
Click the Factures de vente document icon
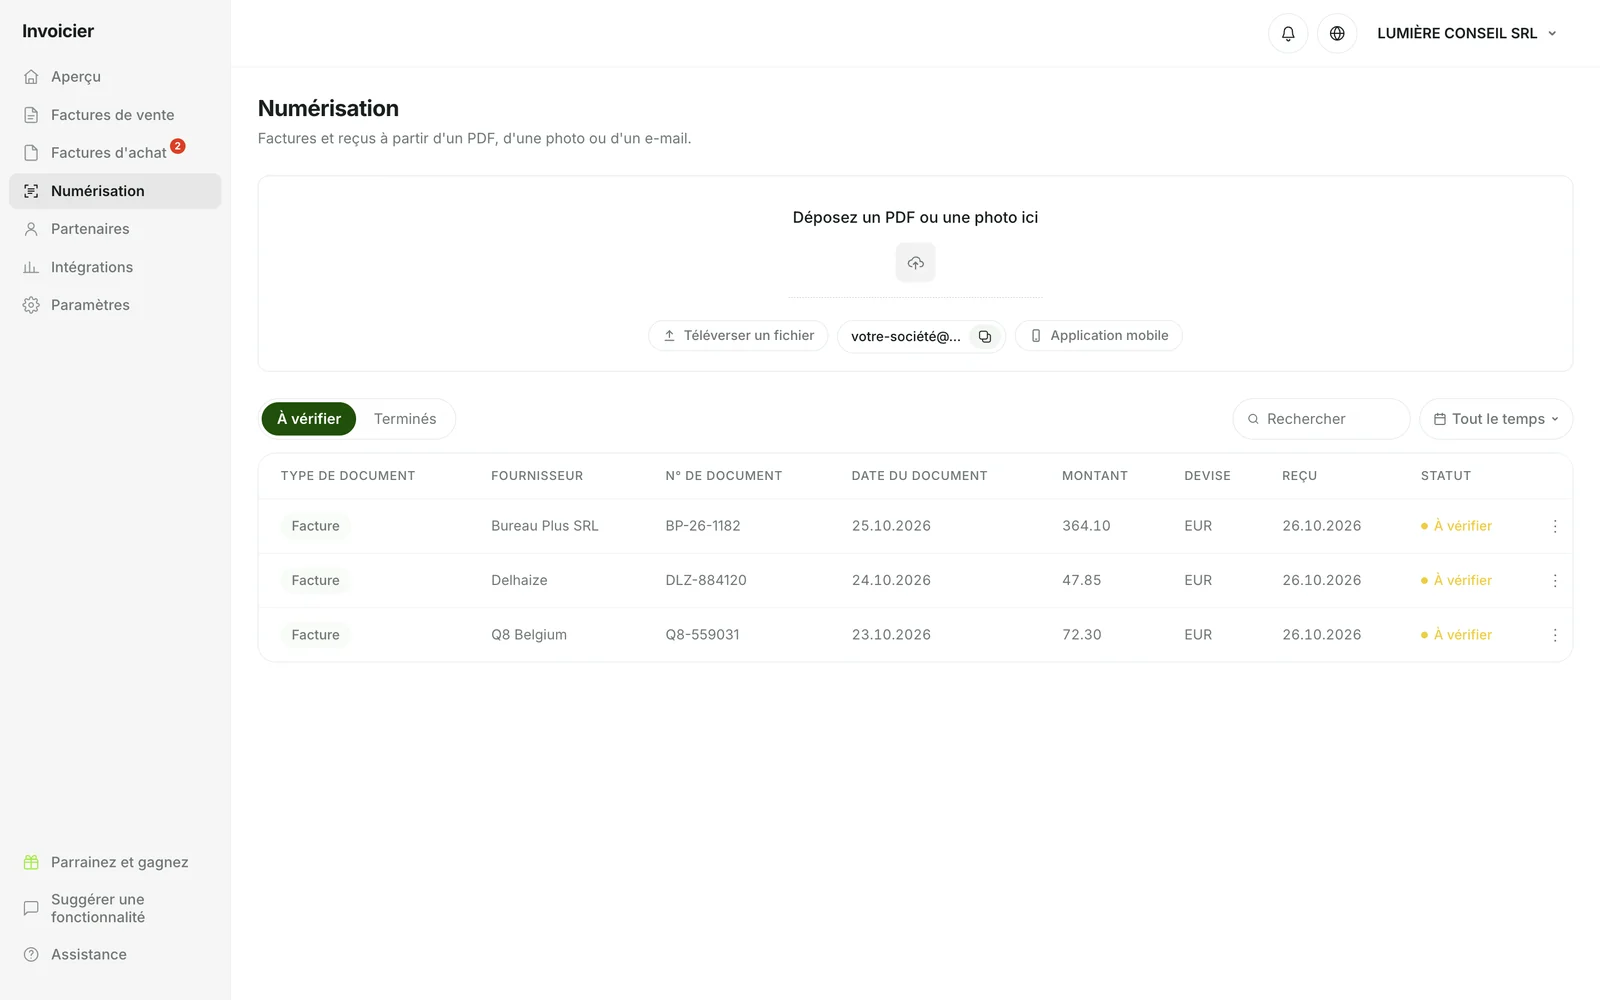tap(31, 115)
